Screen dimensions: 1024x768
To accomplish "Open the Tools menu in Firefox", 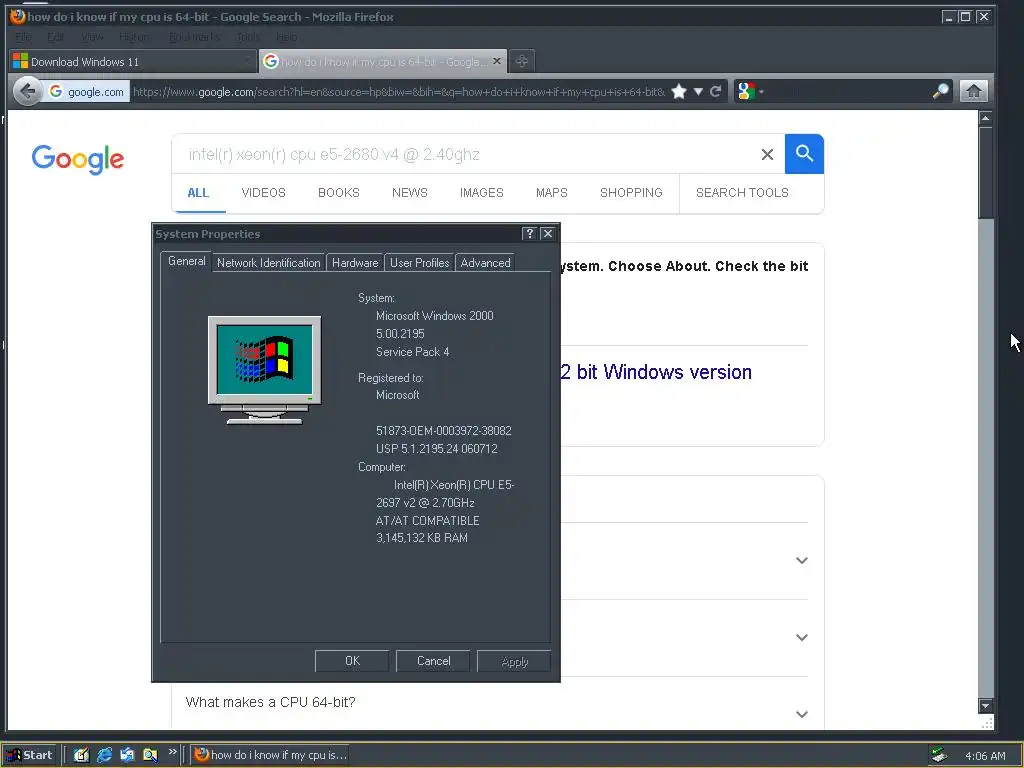I will [x=248, y=37].
